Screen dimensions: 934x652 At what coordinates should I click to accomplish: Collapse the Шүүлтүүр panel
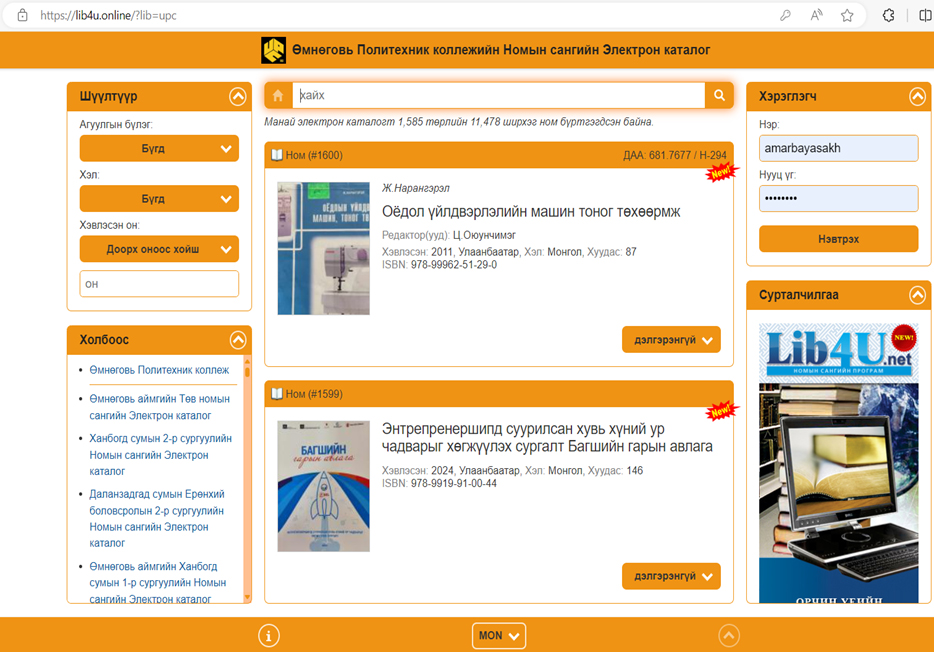[x=237, y=97]
